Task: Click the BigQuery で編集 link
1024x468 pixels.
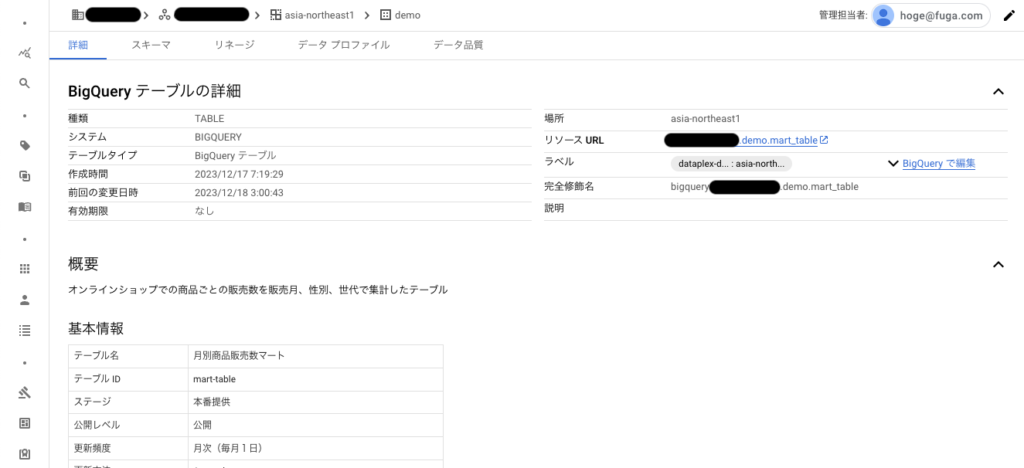Action: click(938, 164)
